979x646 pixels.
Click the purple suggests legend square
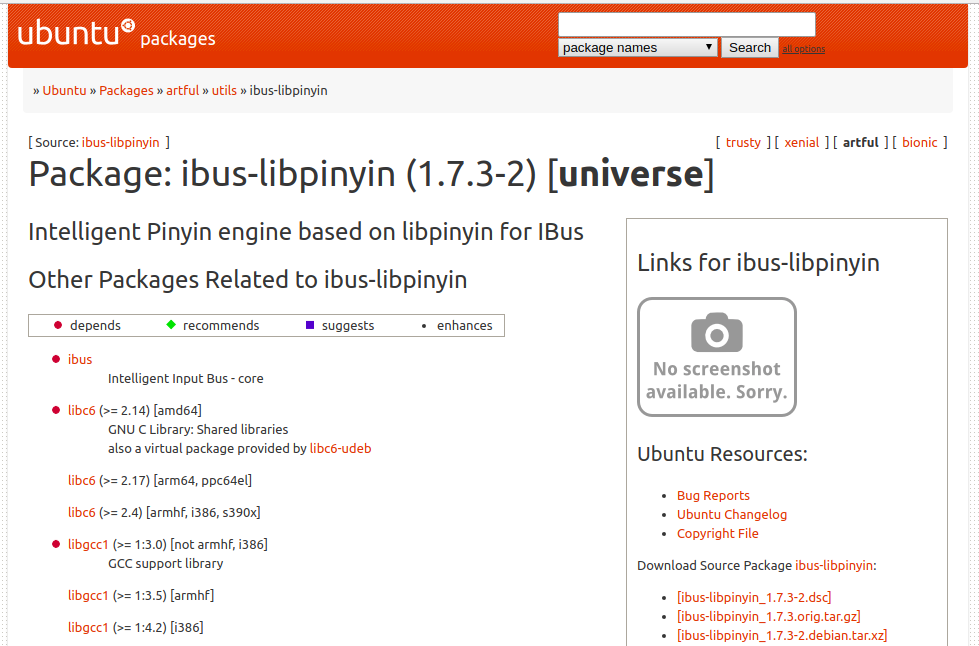[310, 325]
